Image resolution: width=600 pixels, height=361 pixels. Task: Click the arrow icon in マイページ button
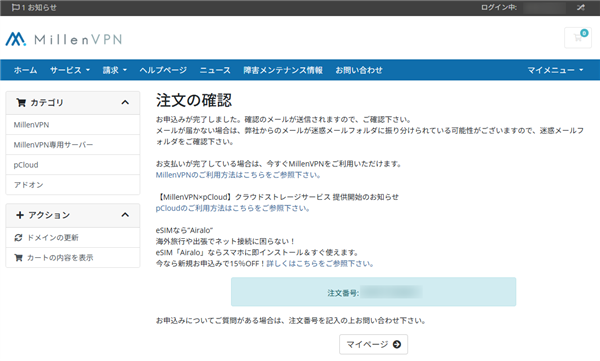397,345
